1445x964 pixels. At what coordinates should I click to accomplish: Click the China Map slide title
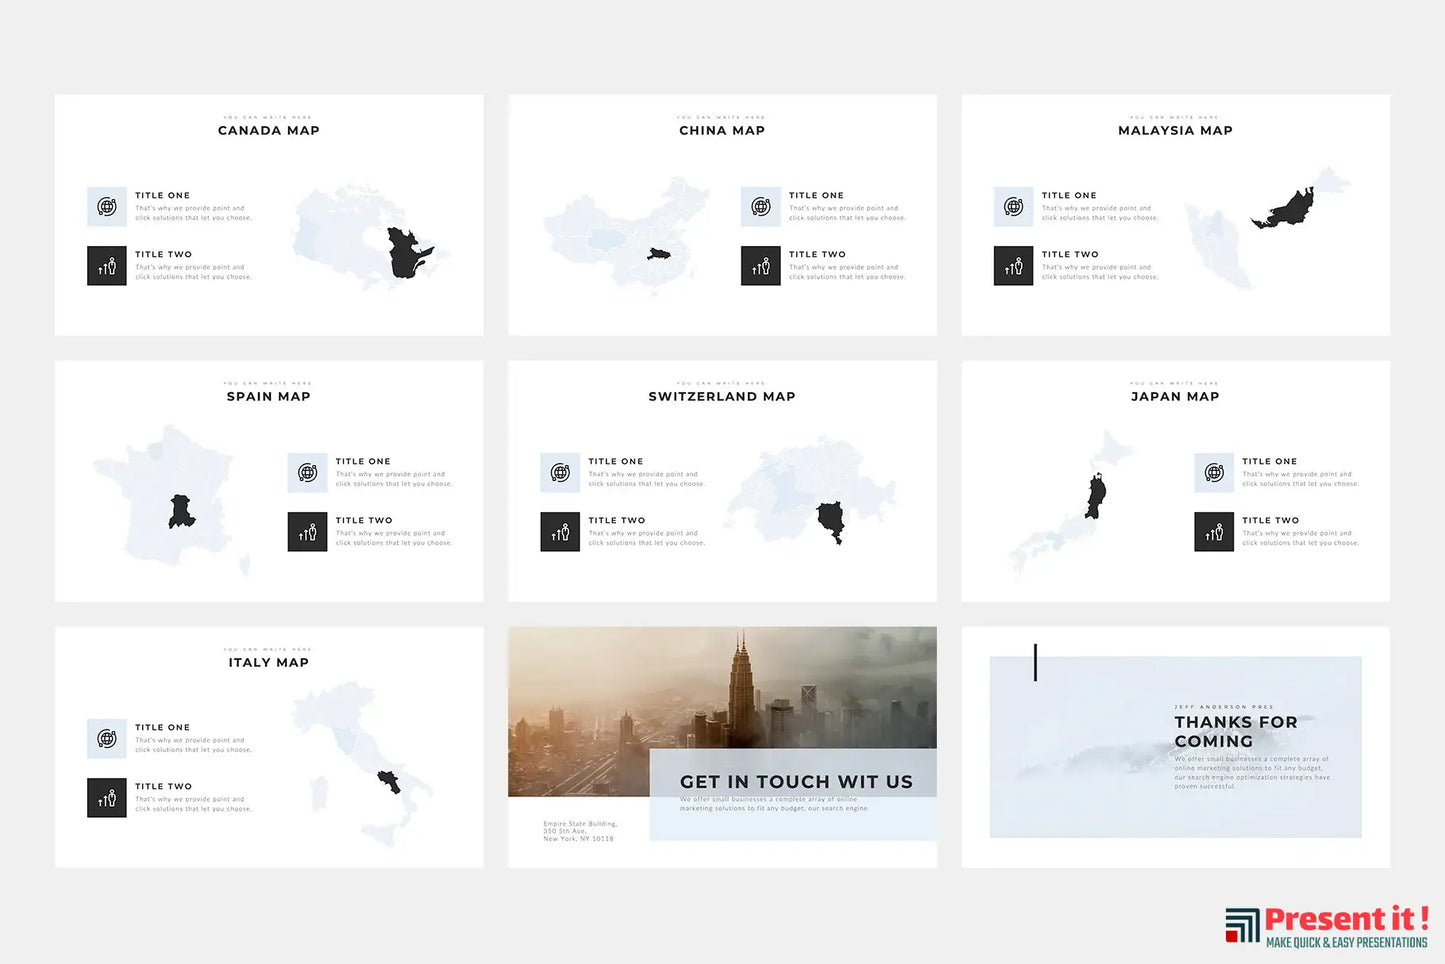click(722, 130)
